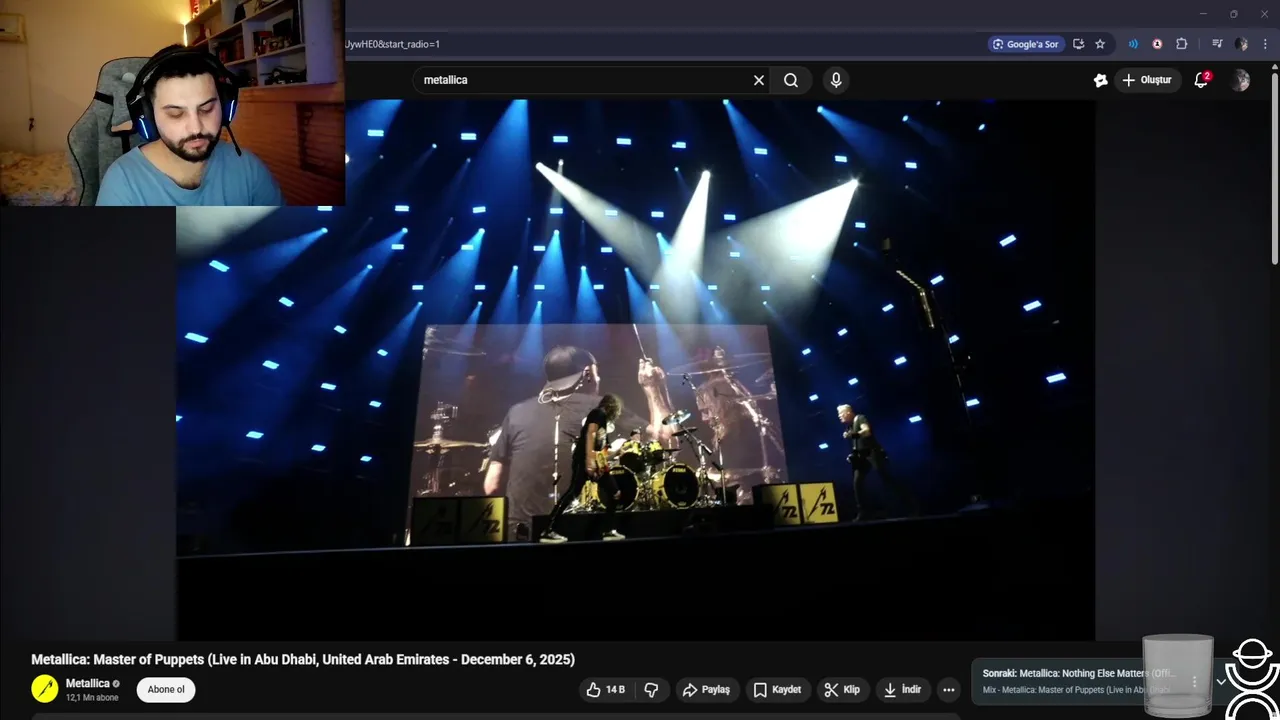Clear the YouTube search box text
1280x720 pixels.
[x=759, y=80]
